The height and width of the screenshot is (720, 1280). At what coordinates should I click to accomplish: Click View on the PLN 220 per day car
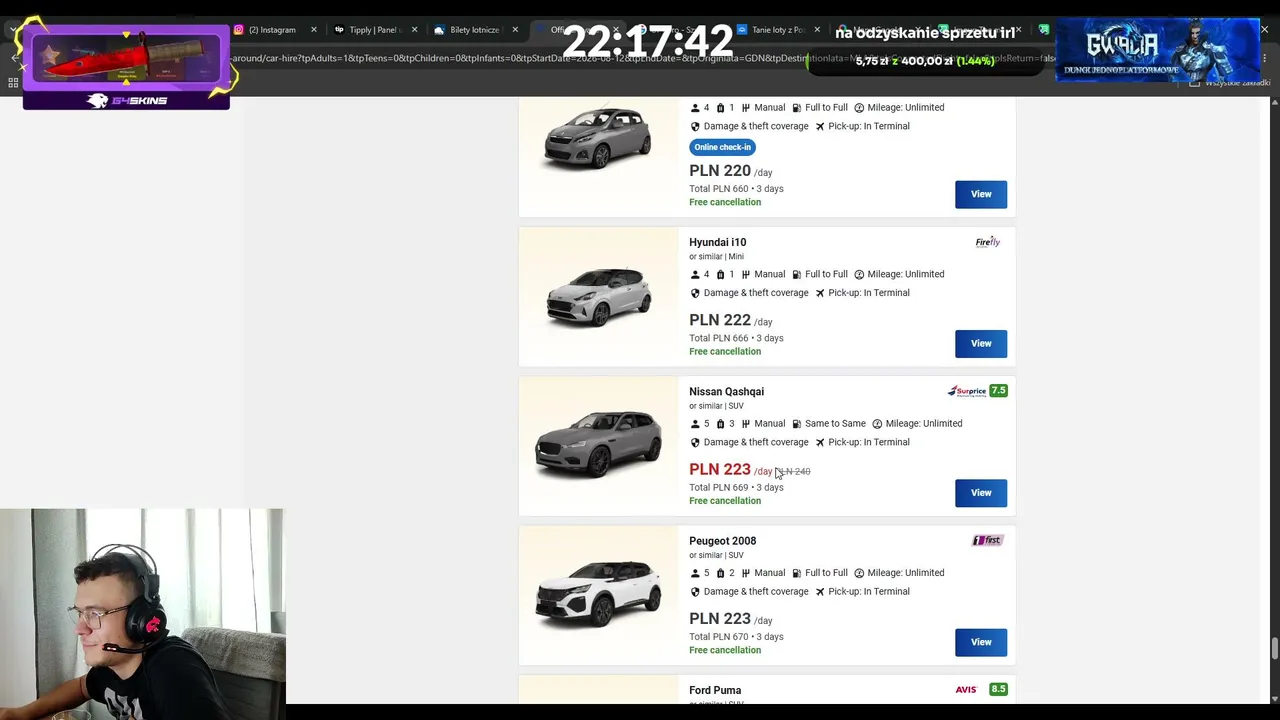[981, 194]
